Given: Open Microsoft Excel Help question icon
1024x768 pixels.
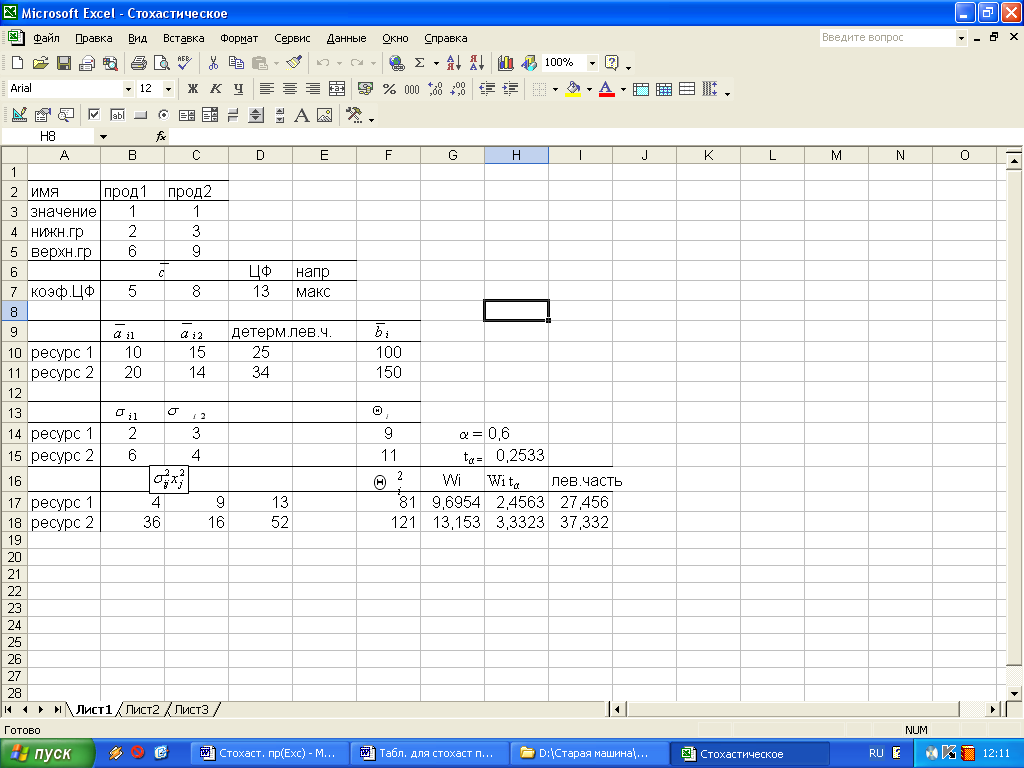Looking at the screenshot, I should [612, 63].
